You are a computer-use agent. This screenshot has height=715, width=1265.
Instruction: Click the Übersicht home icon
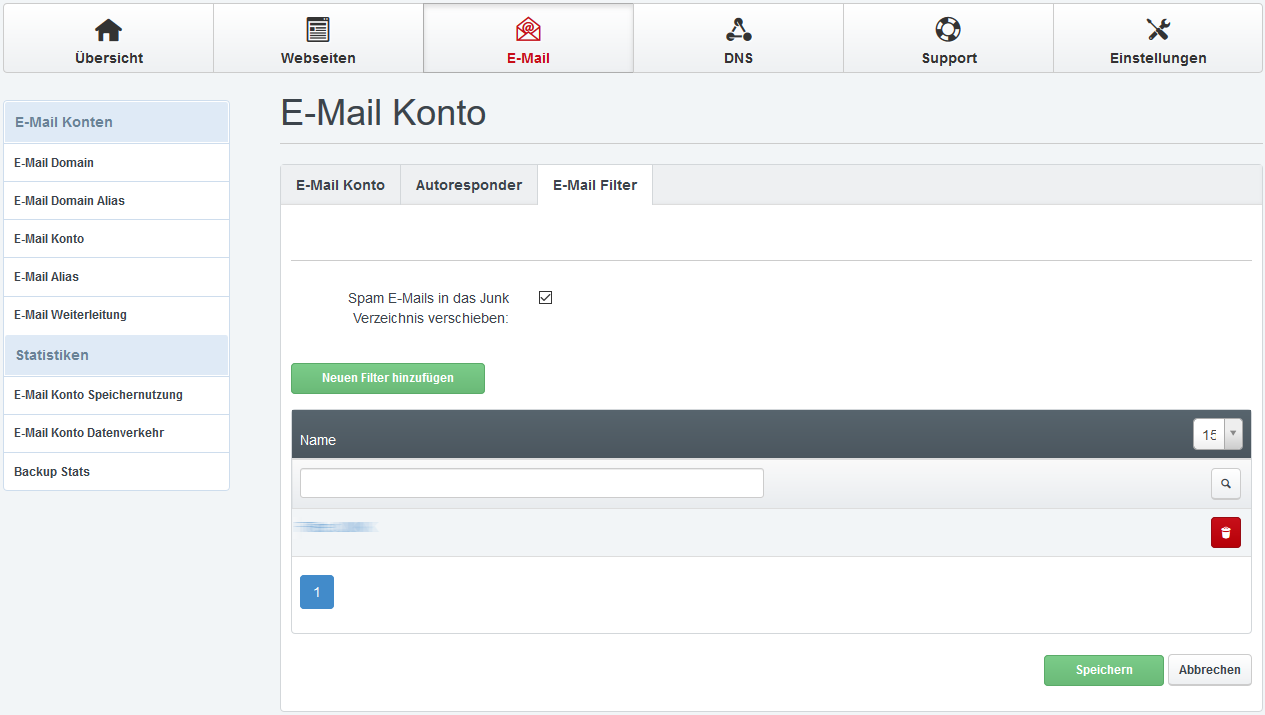click(x=108, y=30)
